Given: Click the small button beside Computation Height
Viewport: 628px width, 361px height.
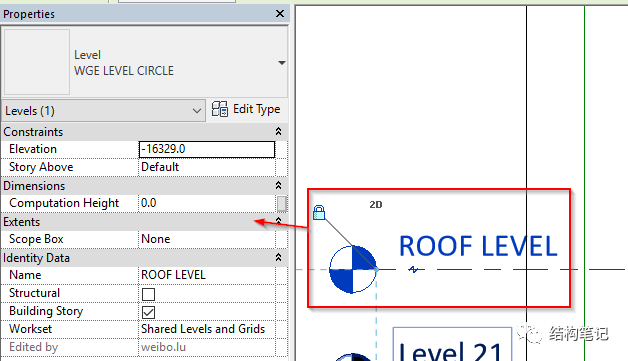Looking at the screenshot, I should pyautogui.click(x=282, y=203).
